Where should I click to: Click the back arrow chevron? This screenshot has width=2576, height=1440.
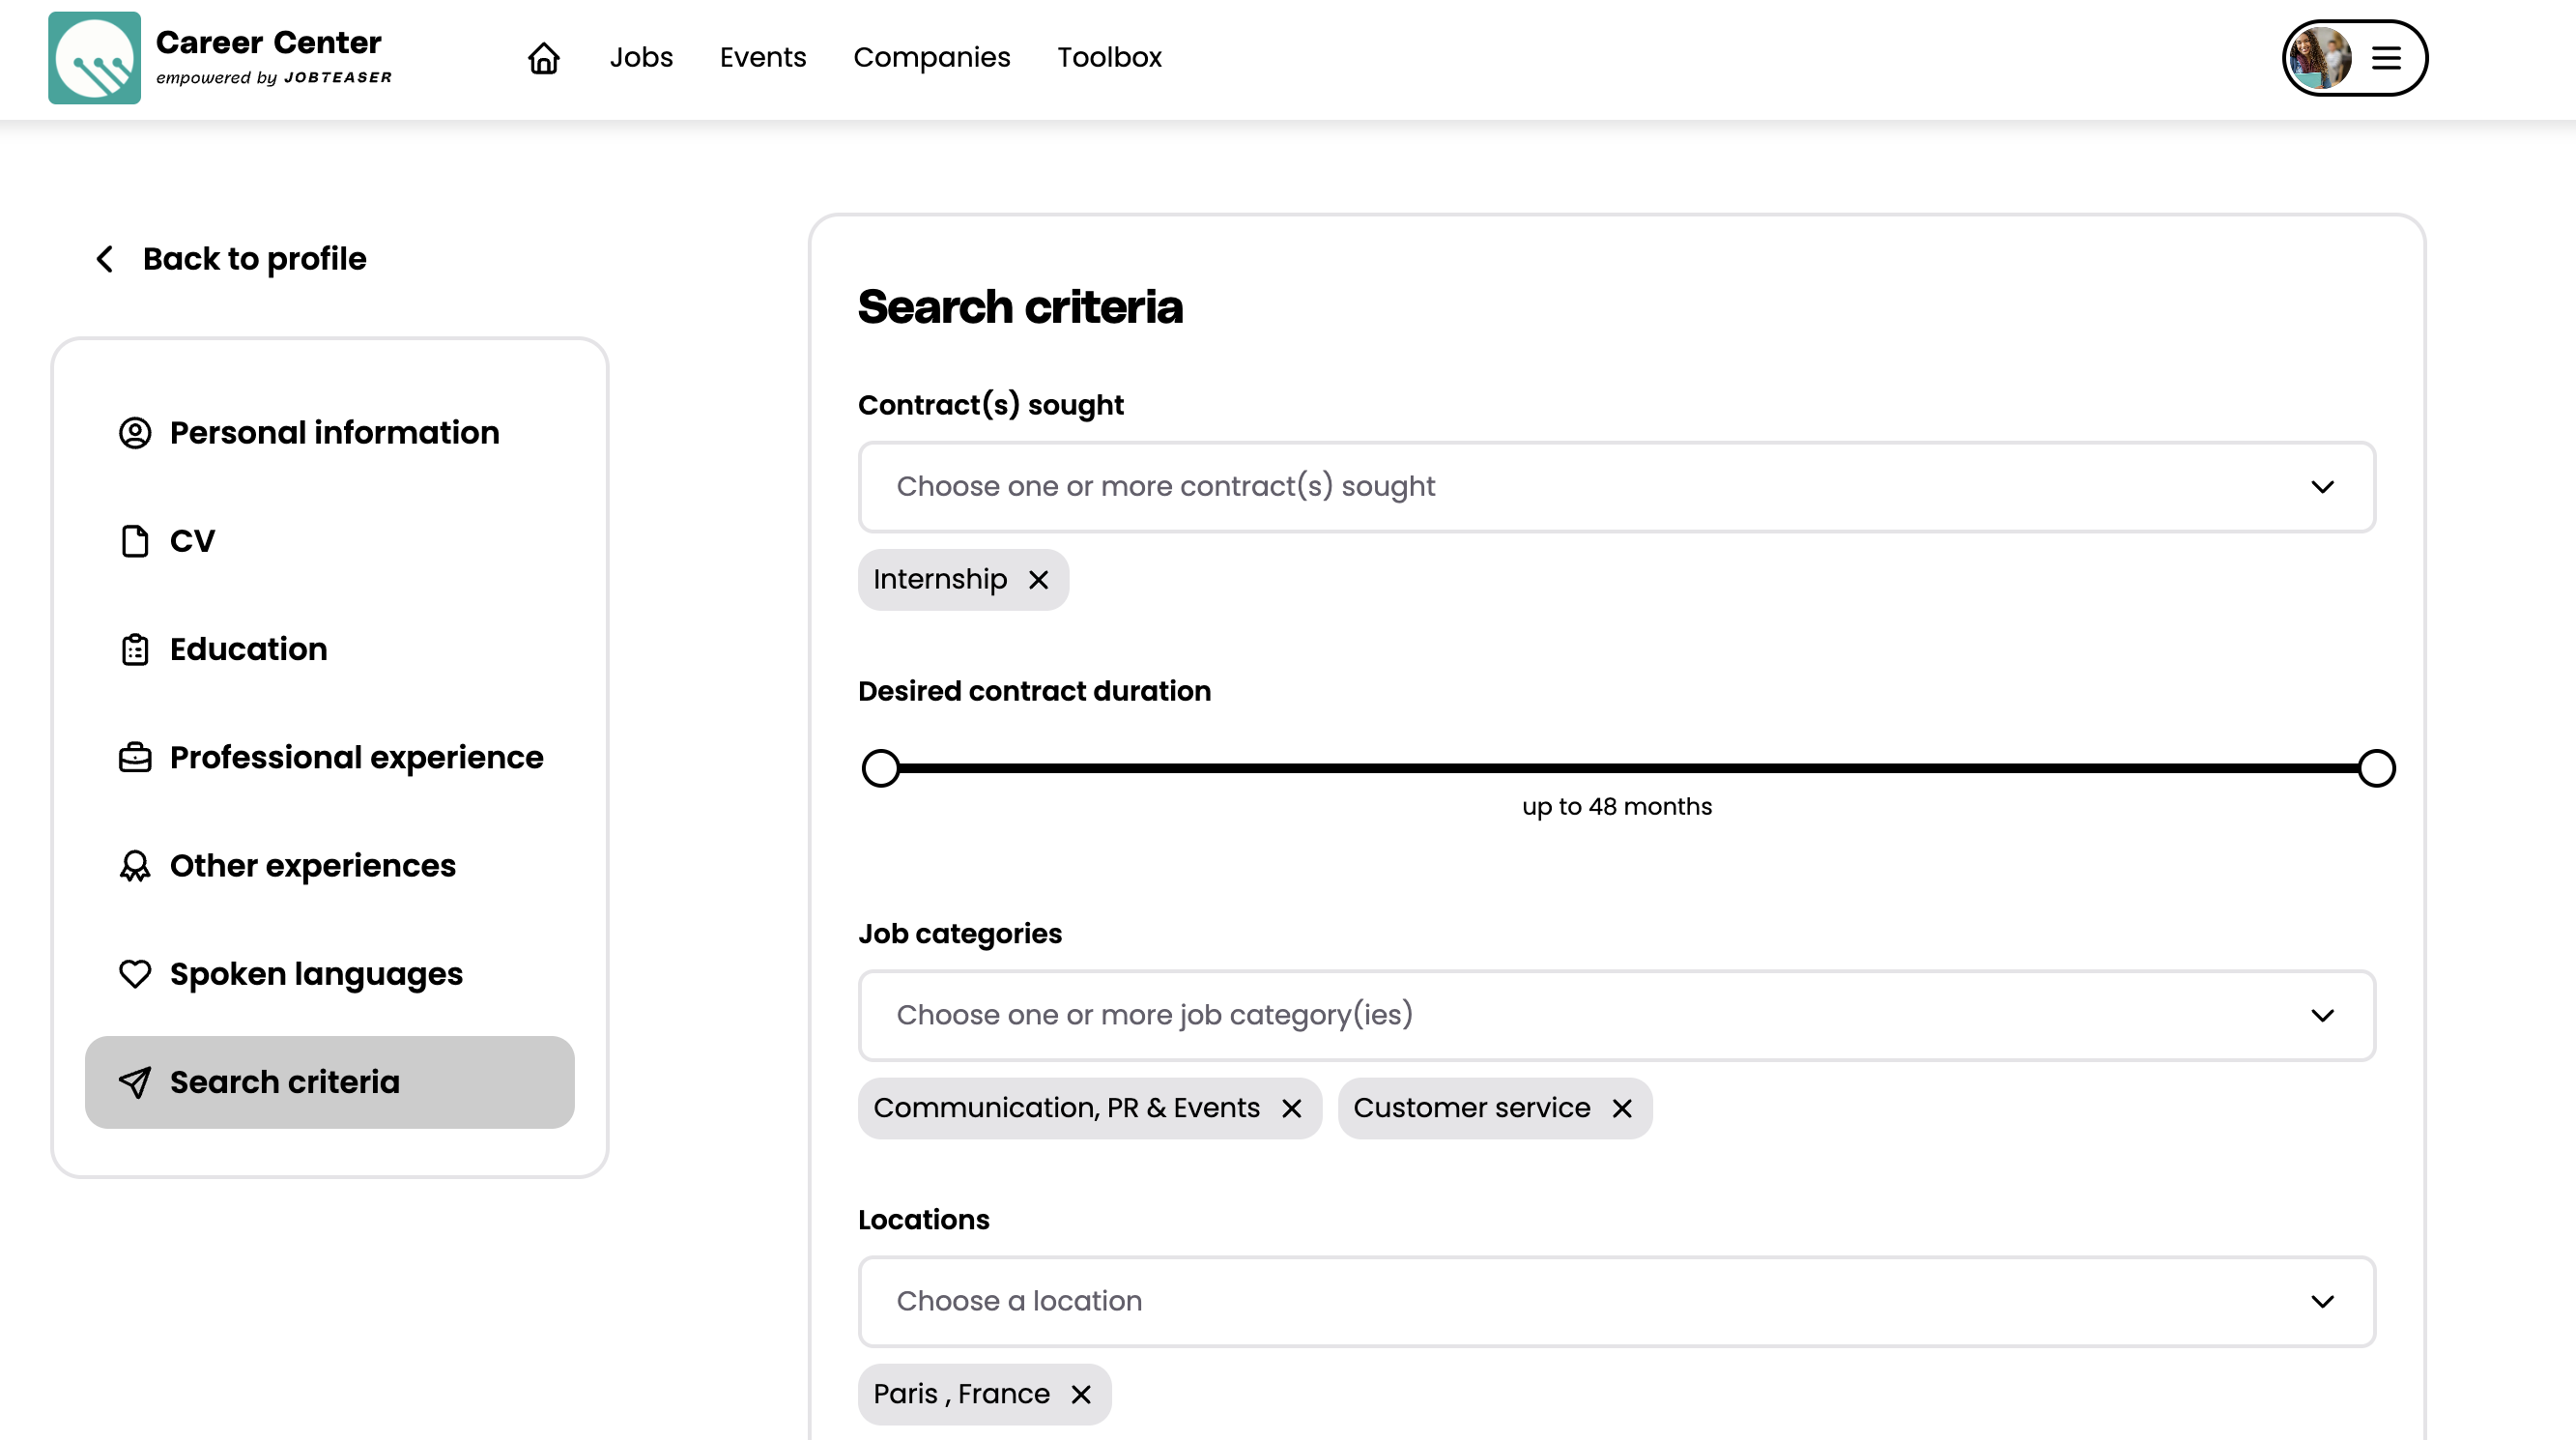(x=105, y=259)
